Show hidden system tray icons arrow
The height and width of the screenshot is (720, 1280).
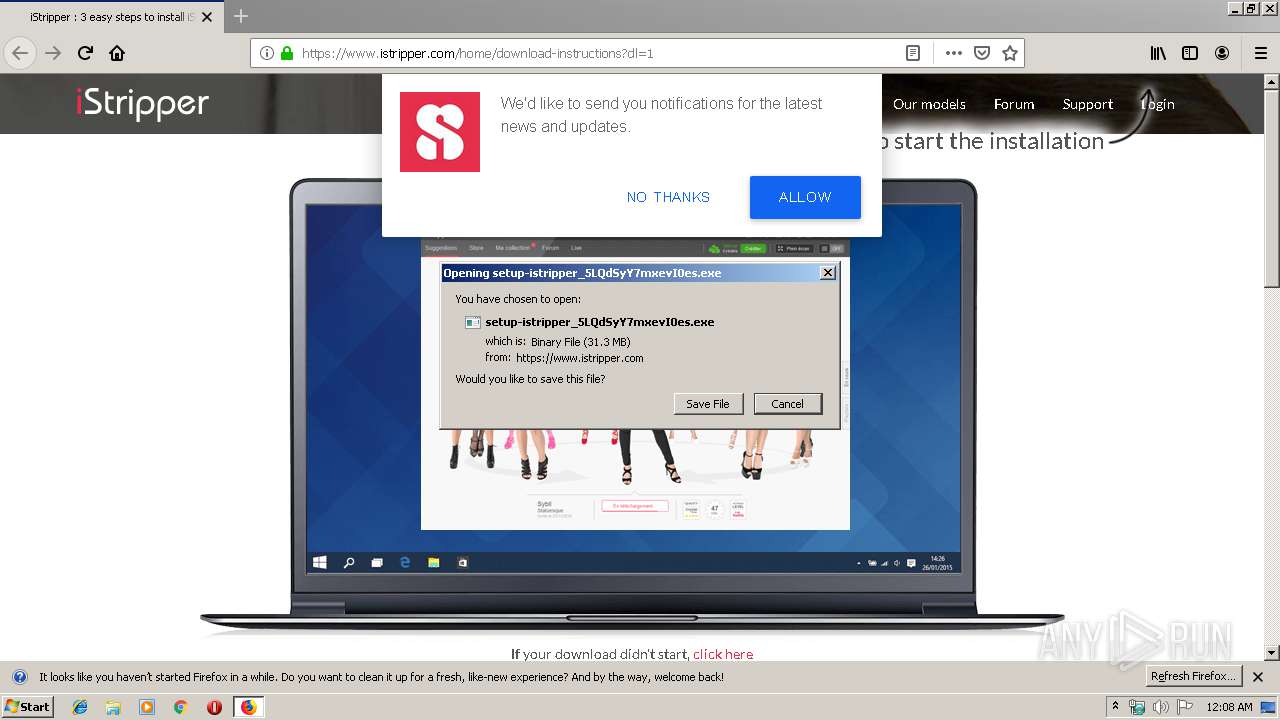click(x=1115, y=707)
